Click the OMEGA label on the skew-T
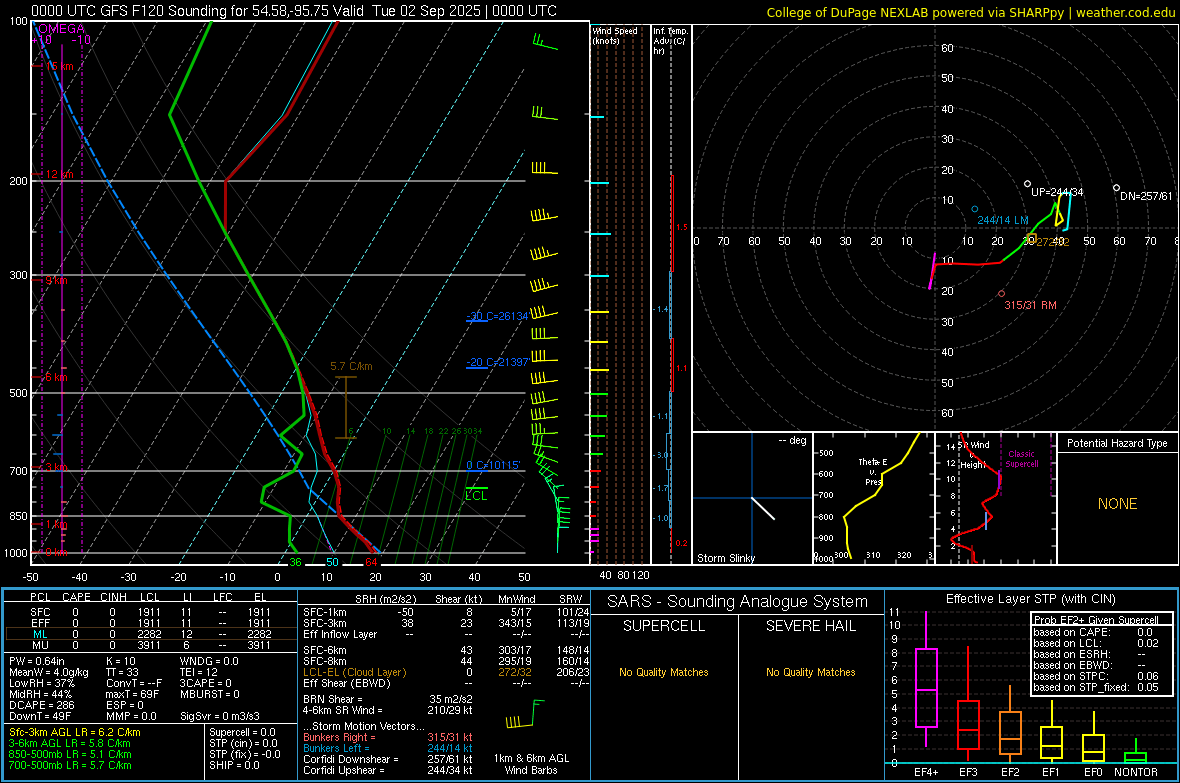The image size is (1180, 783). click(61, 29)
